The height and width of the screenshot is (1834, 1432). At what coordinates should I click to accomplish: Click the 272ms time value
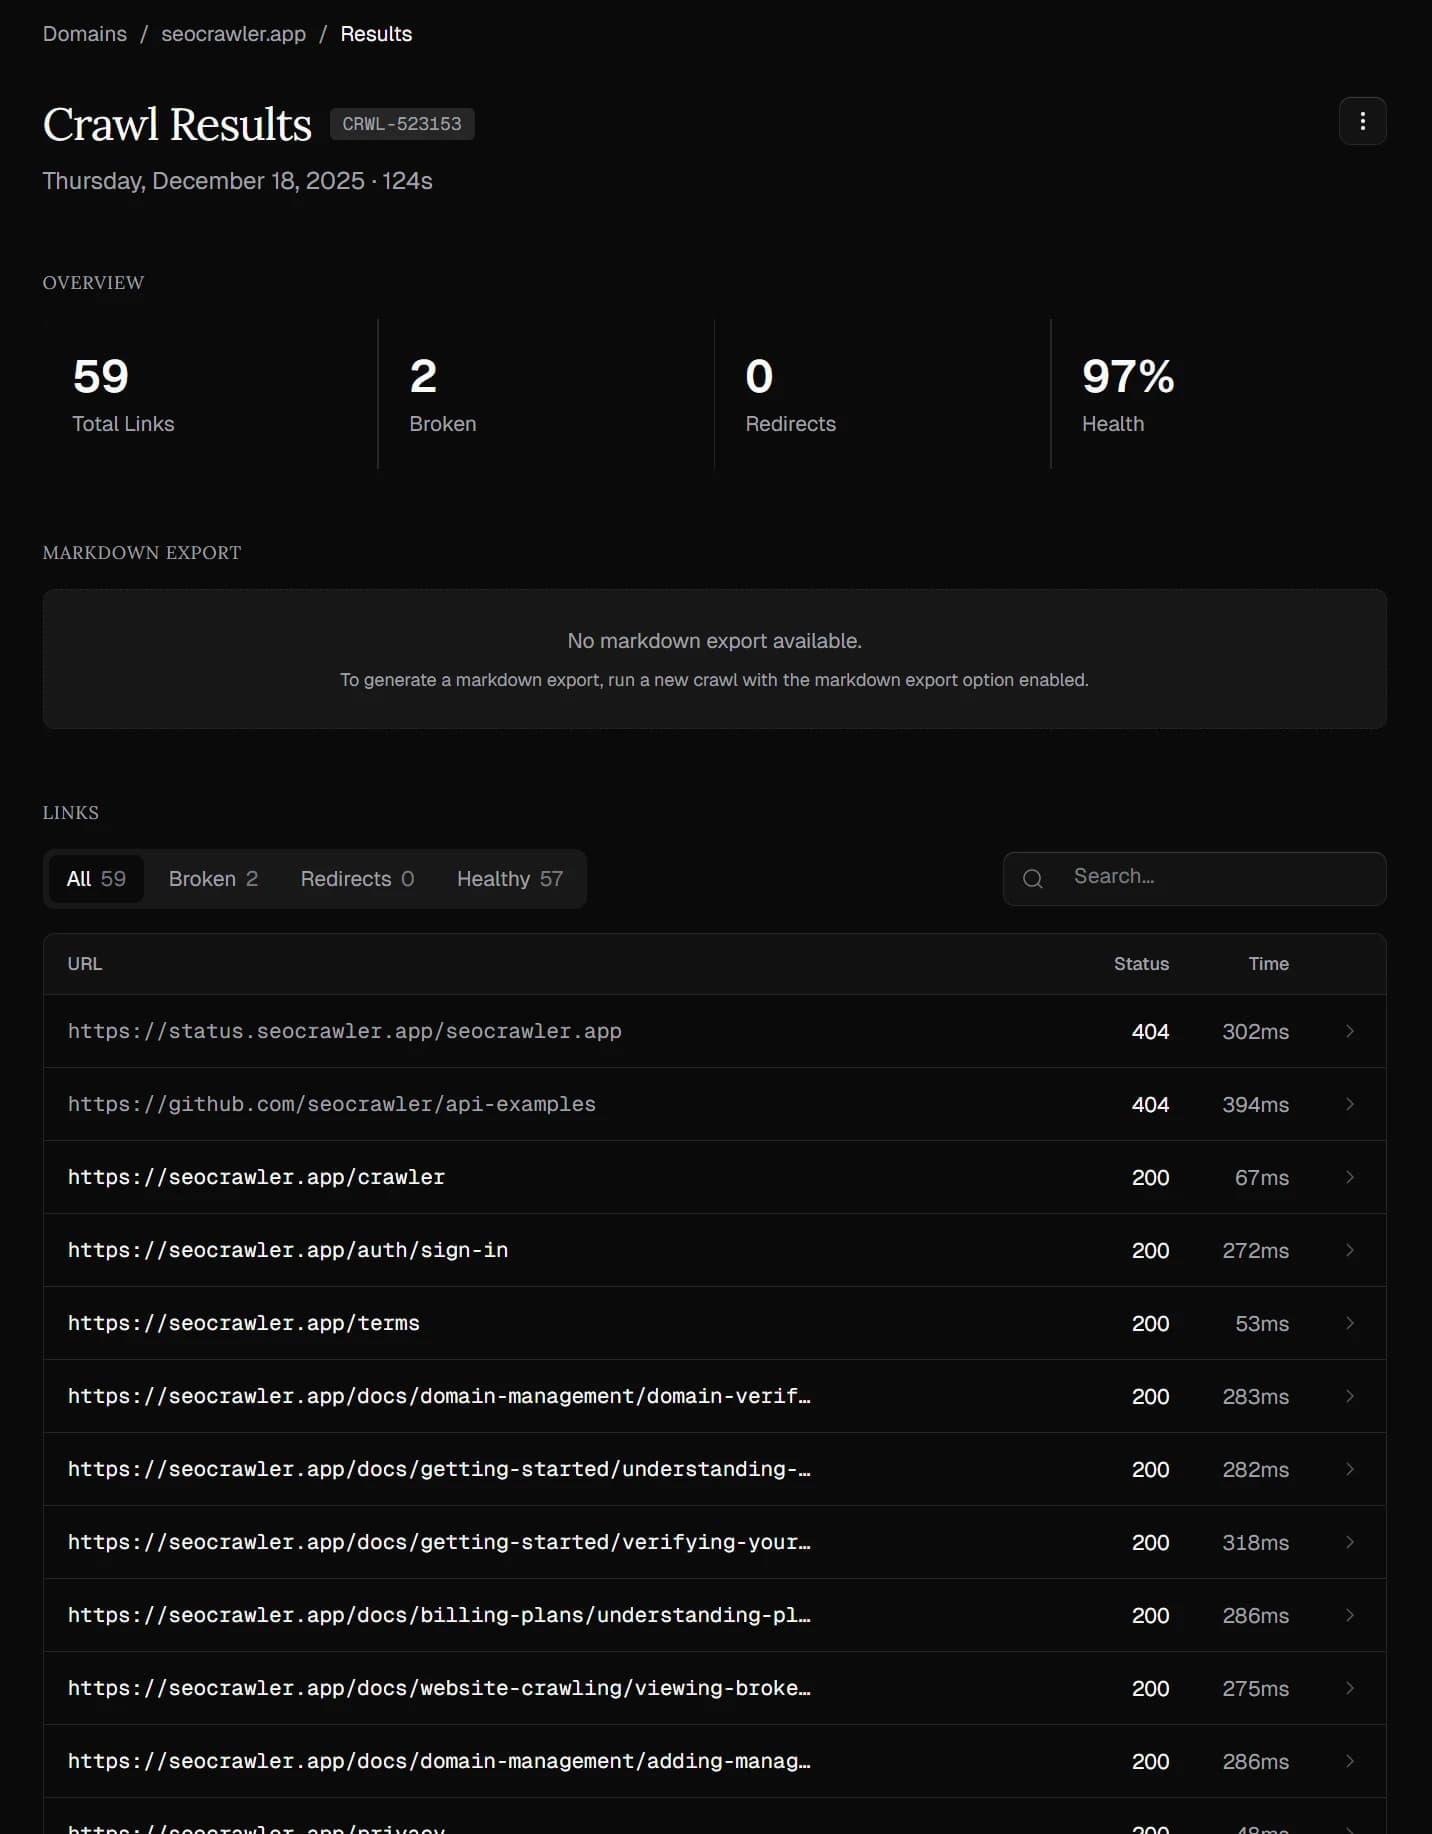tap(1255, 1250)
